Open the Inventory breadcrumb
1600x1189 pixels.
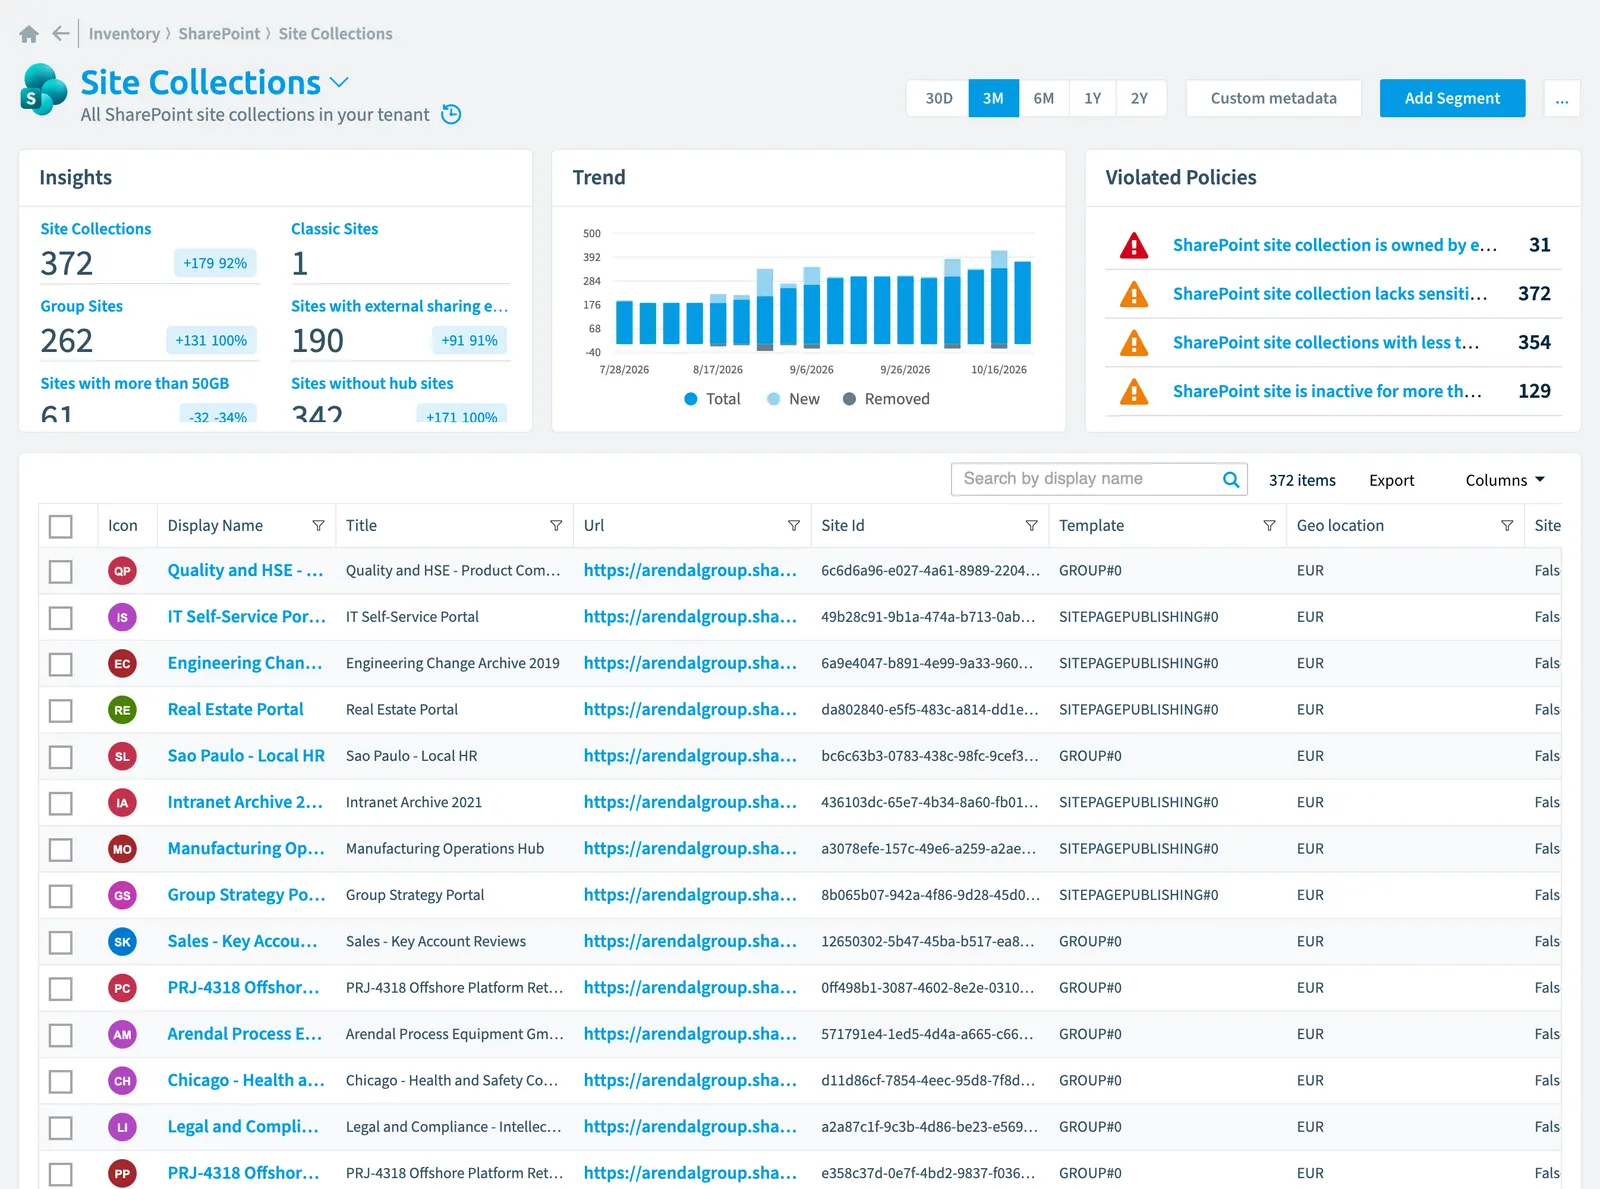click(x=124, y=34)
